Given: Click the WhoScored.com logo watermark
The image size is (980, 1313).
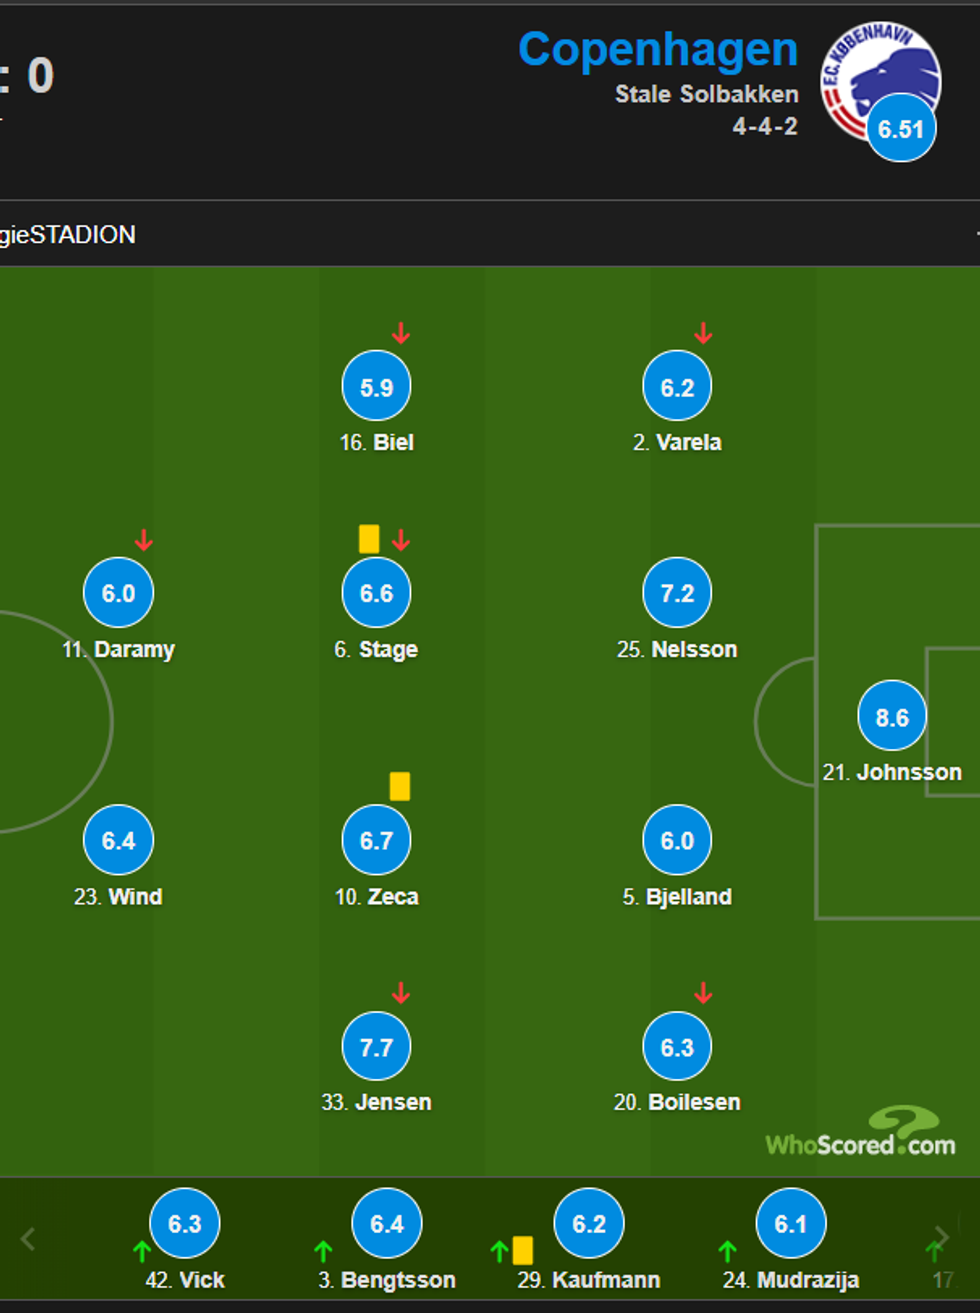Looking at the screenshot, I should coord(860,1133).
